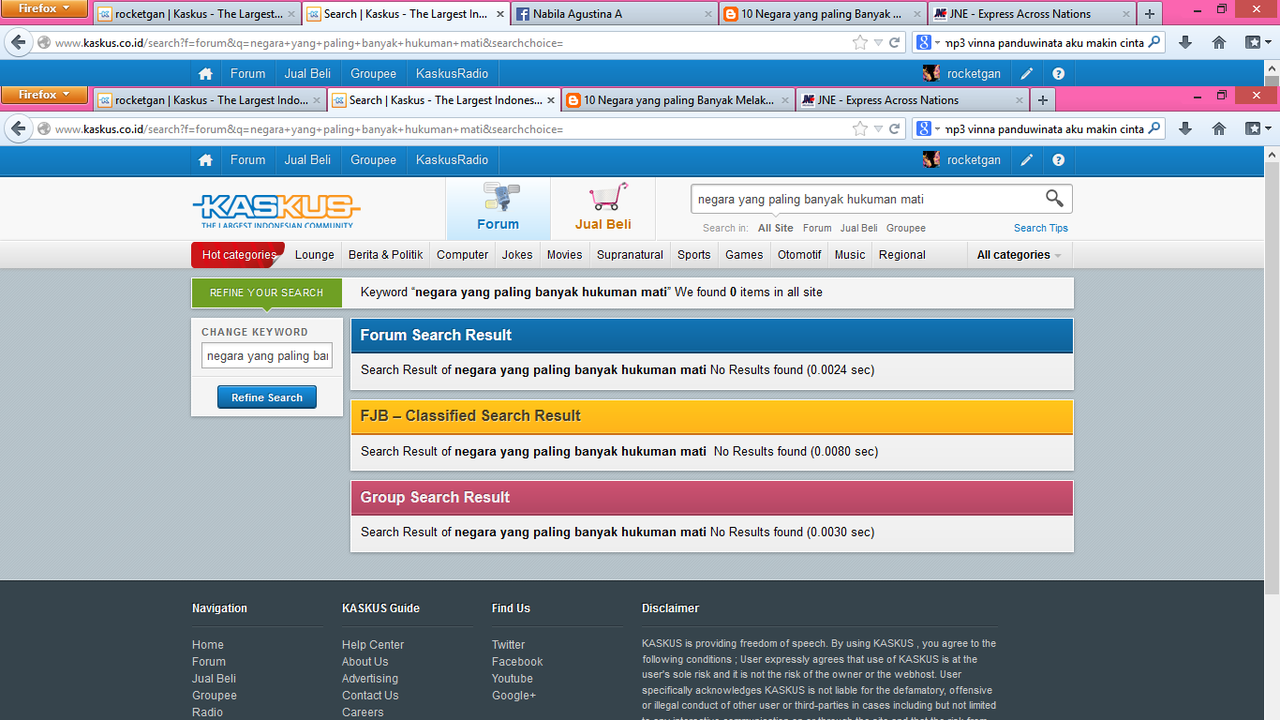The width and height of the screenshot is (1280, 720).
Task: Switch to 'rocketgan | Kaskus' tab in front window
Action: click(209, 100)
